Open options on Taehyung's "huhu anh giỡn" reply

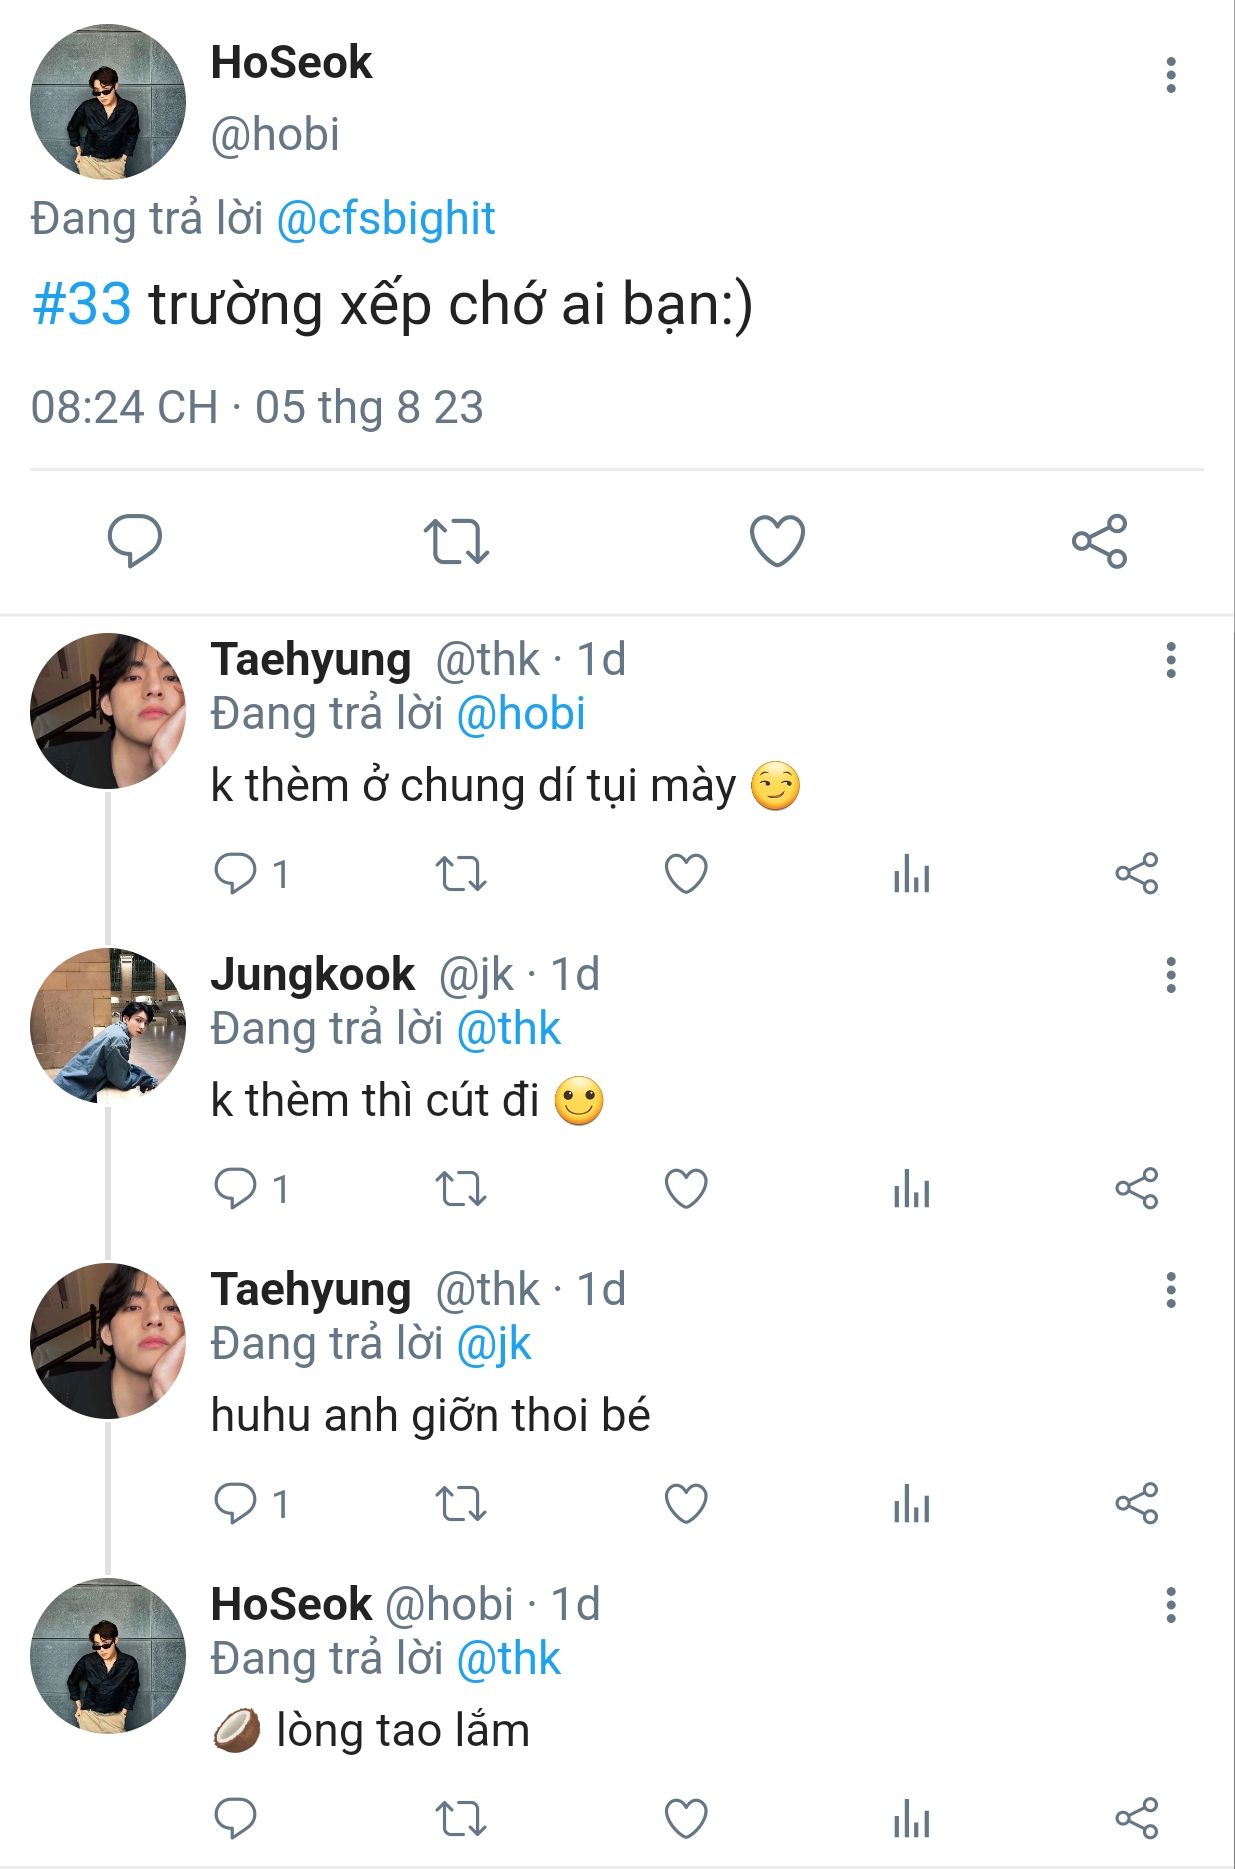(x=1170, y=1290)
